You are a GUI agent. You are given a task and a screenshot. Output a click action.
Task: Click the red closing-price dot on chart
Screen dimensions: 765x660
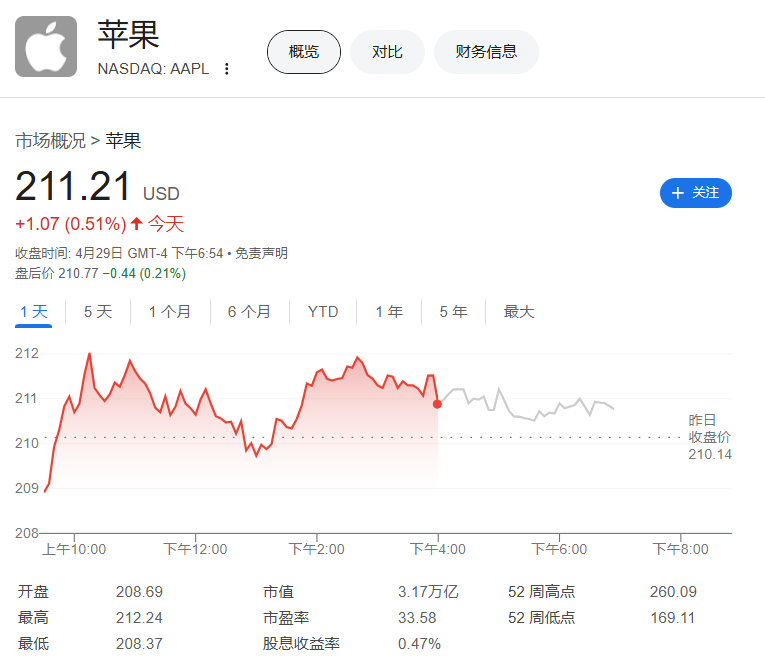[437, 404]
